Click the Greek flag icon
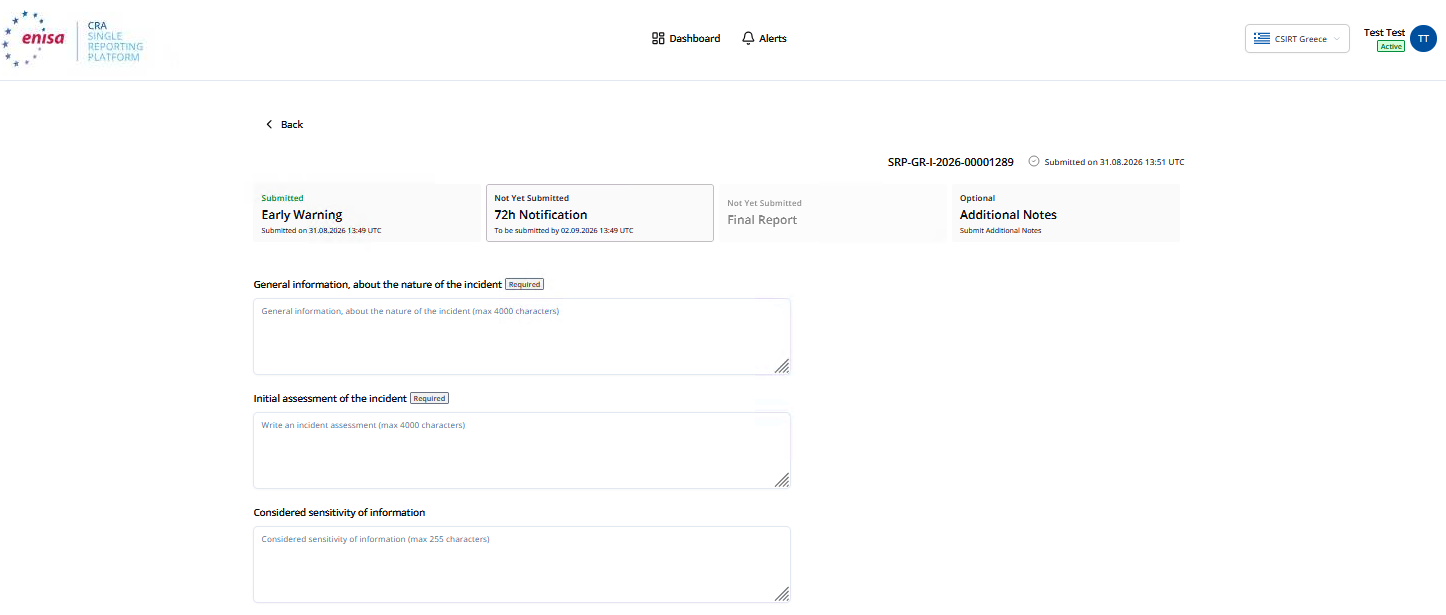The image size is (1446, 615). pyautogui.click(x=1262, y=39)
